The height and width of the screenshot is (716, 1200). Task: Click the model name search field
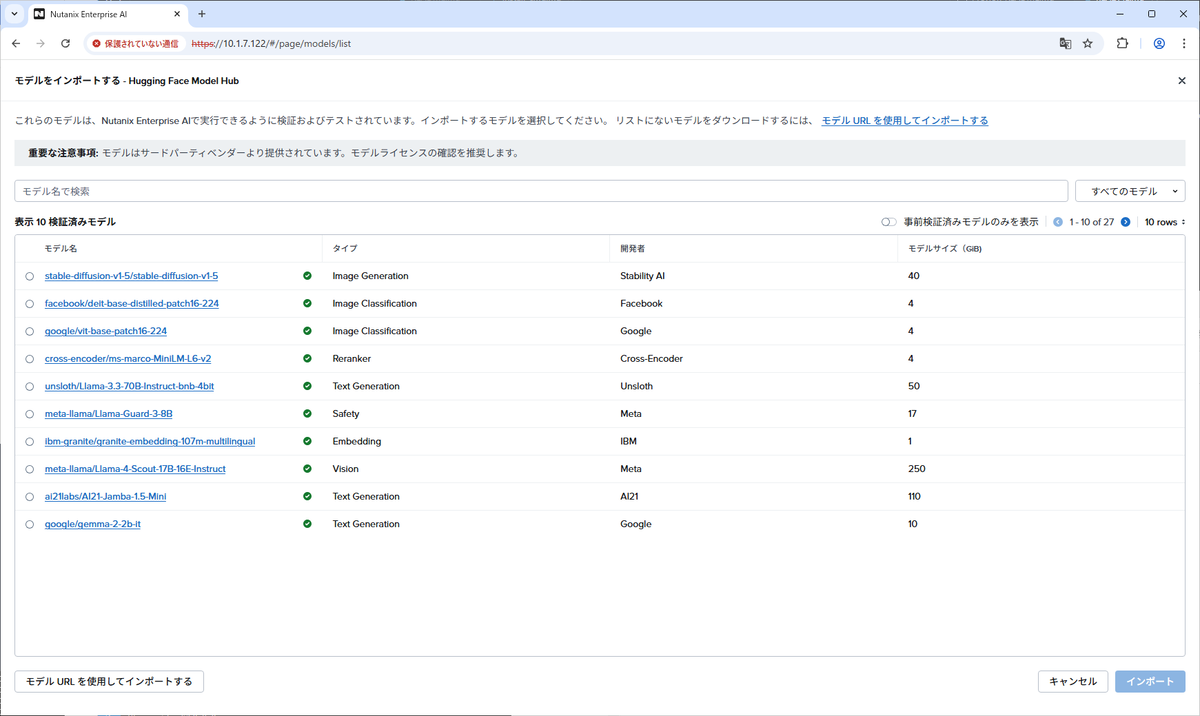541,191
